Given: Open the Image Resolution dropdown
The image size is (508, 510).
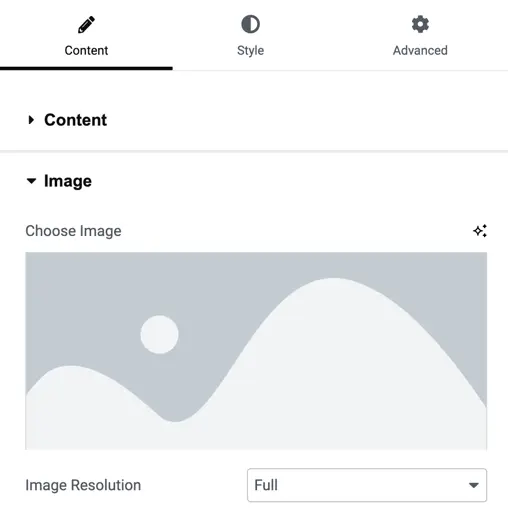Looking at the screenshot, I should pos(367,485).
